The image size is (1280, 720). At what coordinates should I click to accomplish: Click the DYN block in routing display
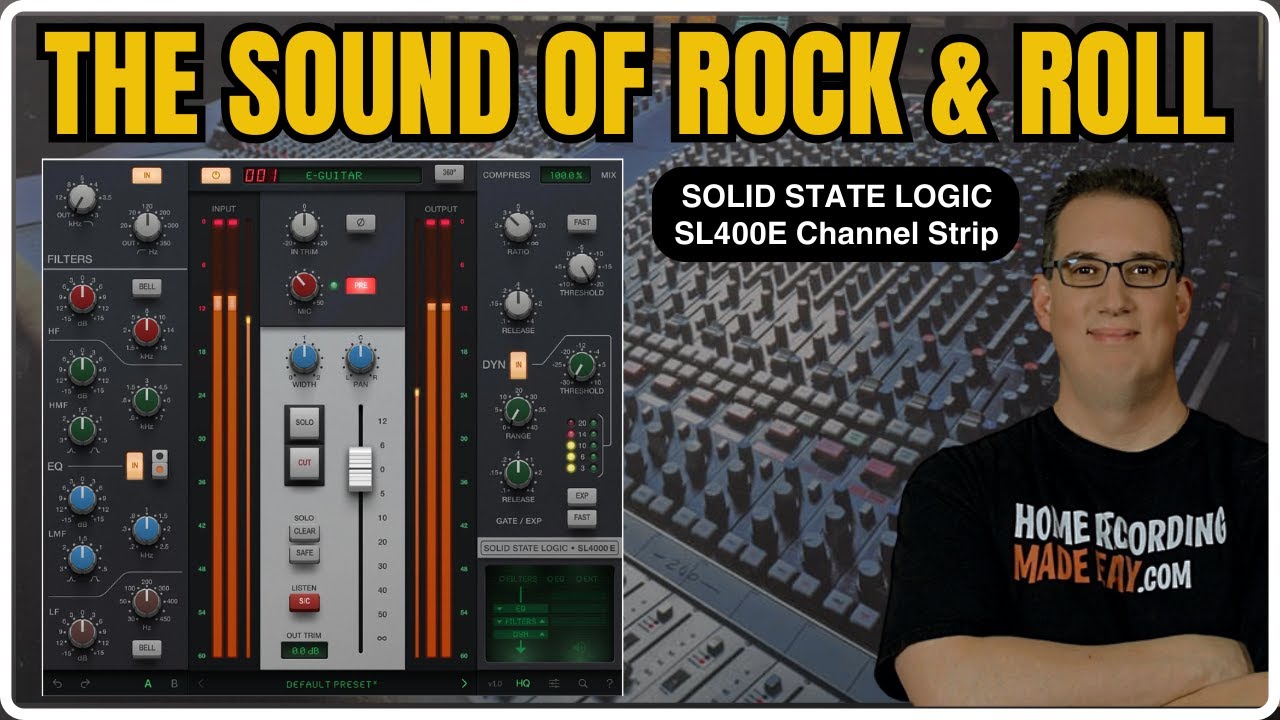pyautogui.click(x=519, y=634)
